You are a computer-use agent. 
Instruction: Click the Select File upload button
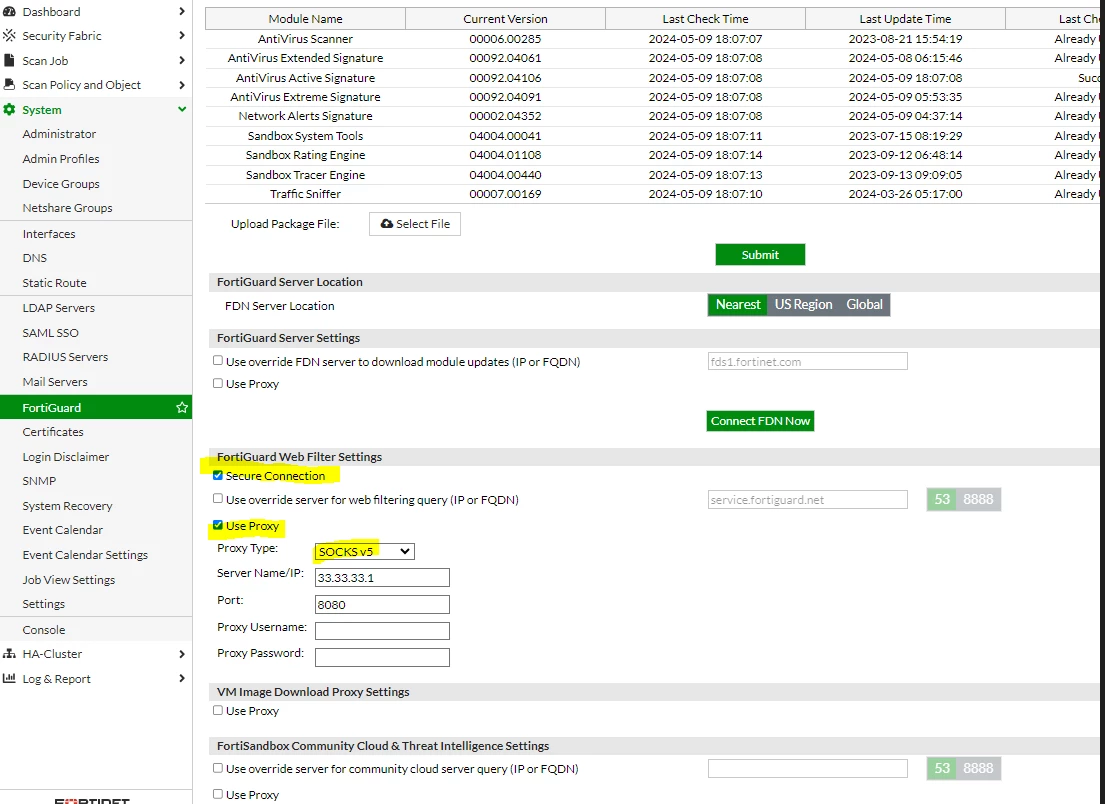(415, 224)
